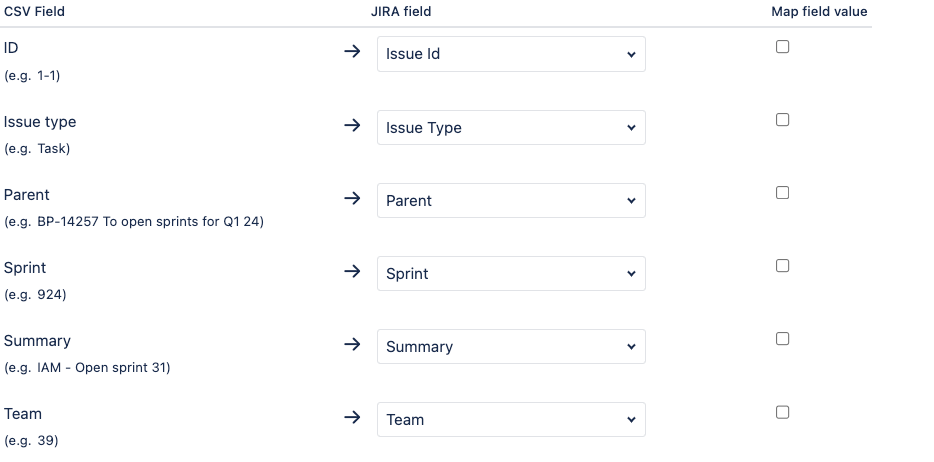Check map field value for Issue type
The width and height of the screenshot is (934, 462).
[782, 119]
